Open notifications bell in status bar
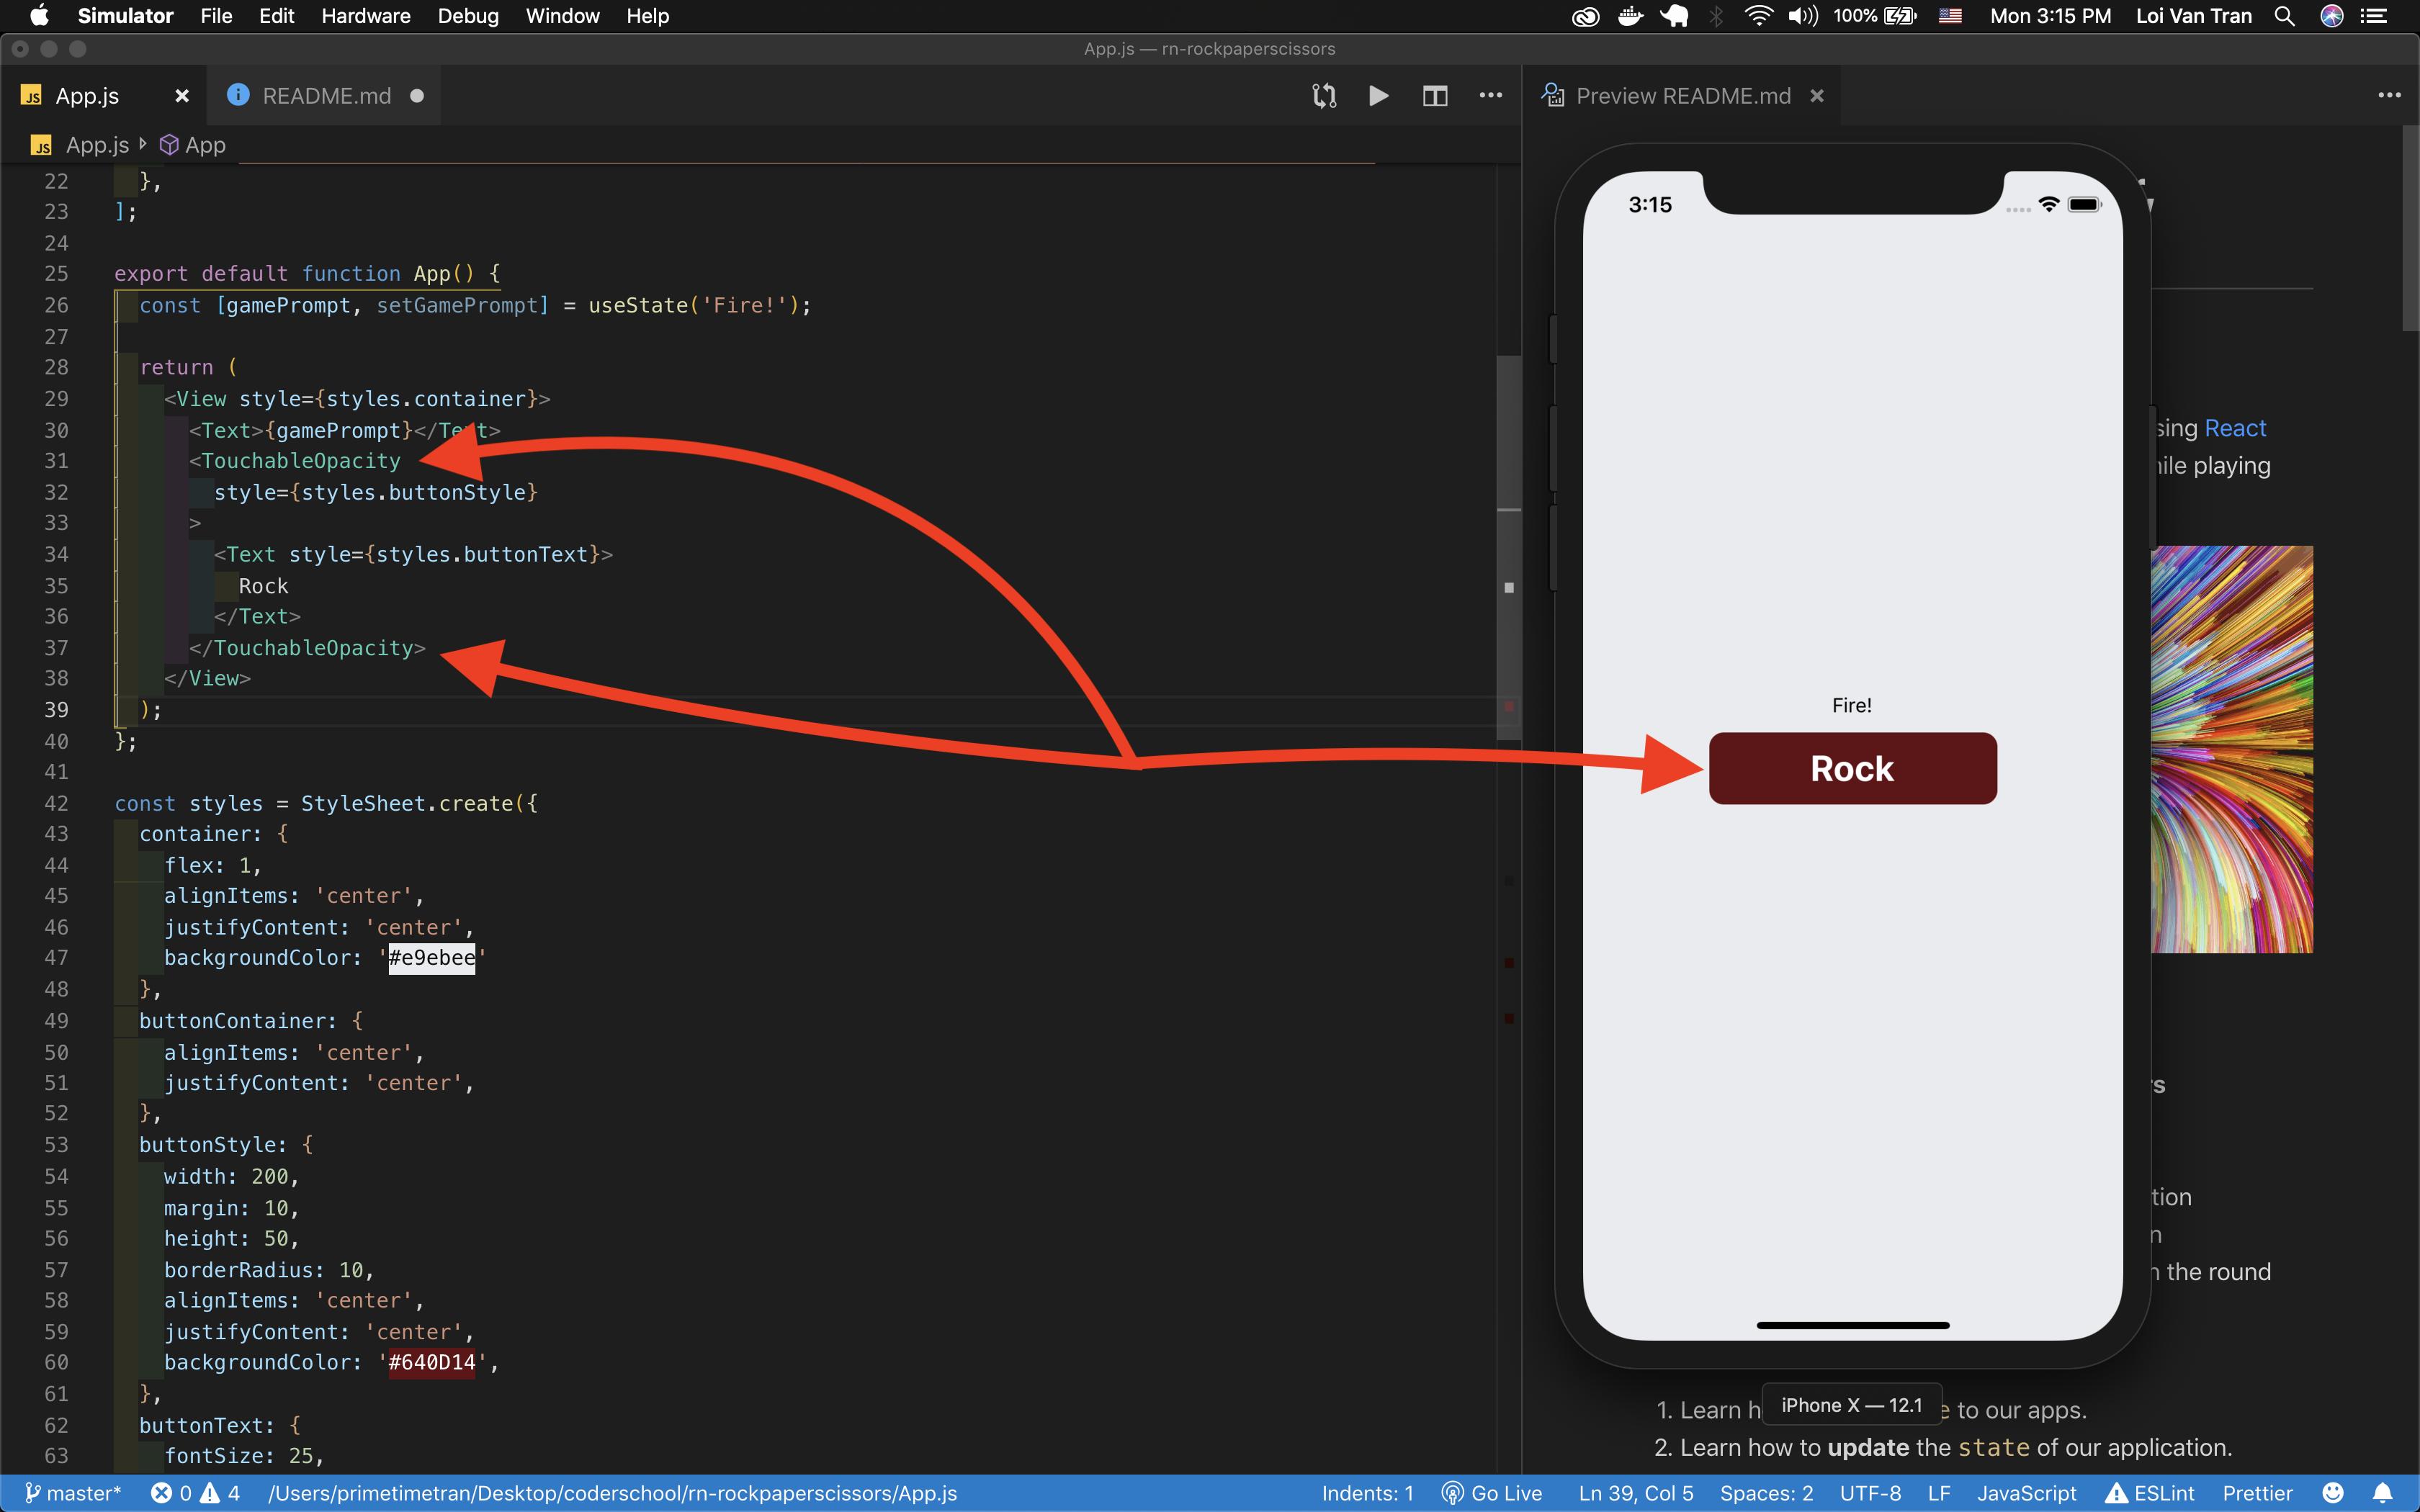The width and height of the screenshot is (2420, 1512). (2383, 1493)
